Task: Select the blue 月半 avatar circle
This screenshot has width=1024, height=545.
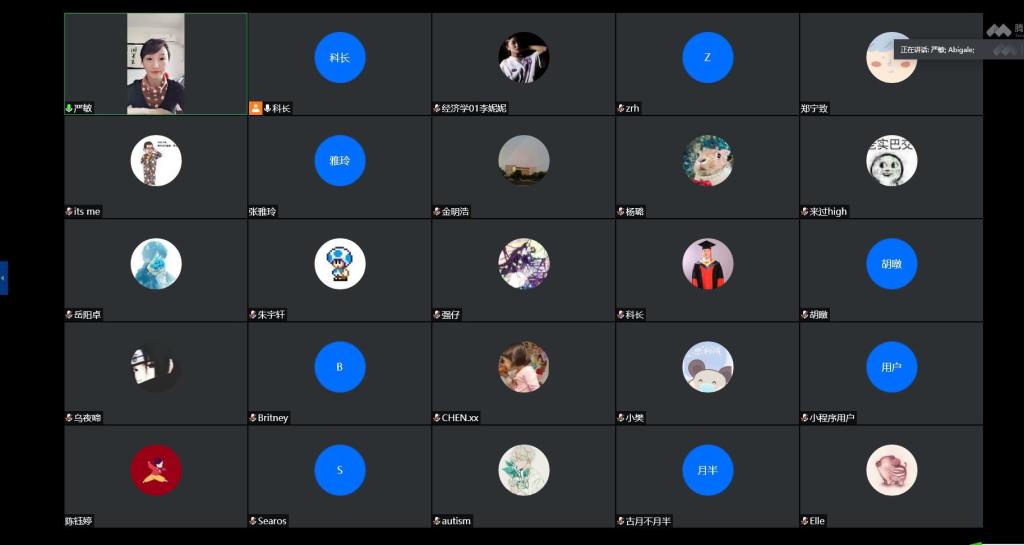Action: pos(707,470)
